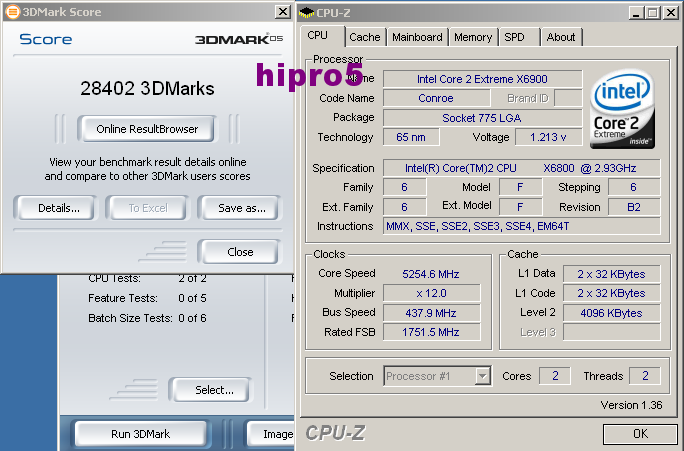Image resolution: width=684 pixels, height=451 pixels.
Task: Click the Run 3DMark button
Action: 140,434
